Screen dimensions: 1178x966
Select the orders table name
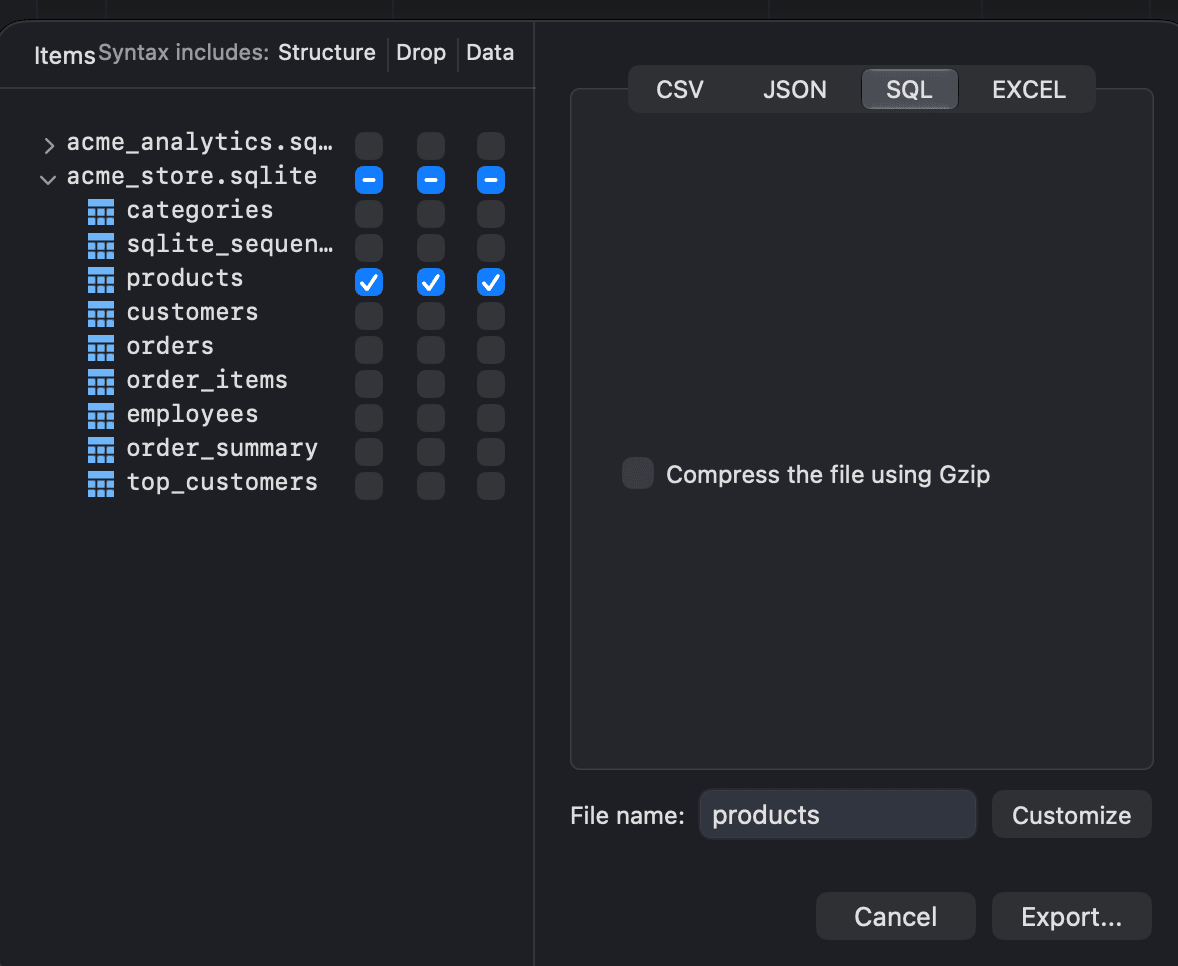(x=170, y=346)
